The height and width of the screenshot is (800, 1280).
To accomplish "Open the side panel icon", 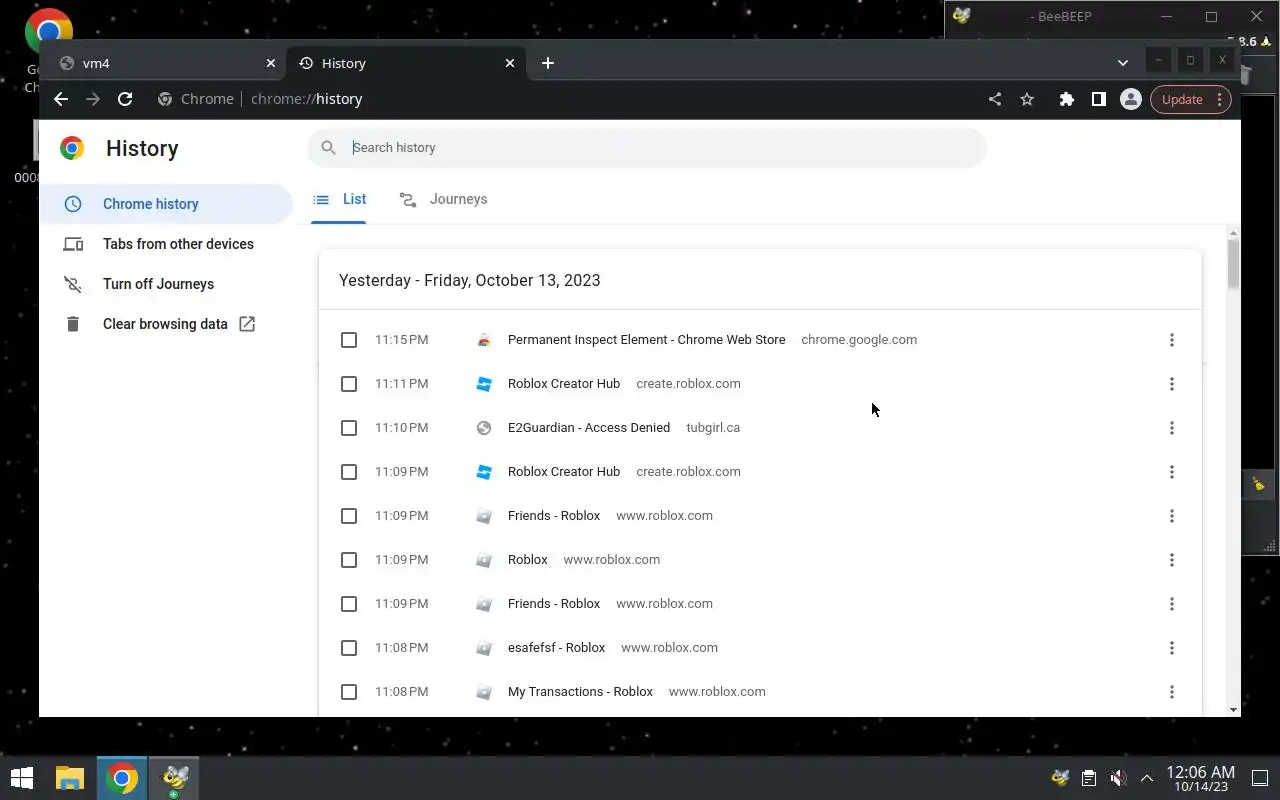I will [x=1099, y=99].
